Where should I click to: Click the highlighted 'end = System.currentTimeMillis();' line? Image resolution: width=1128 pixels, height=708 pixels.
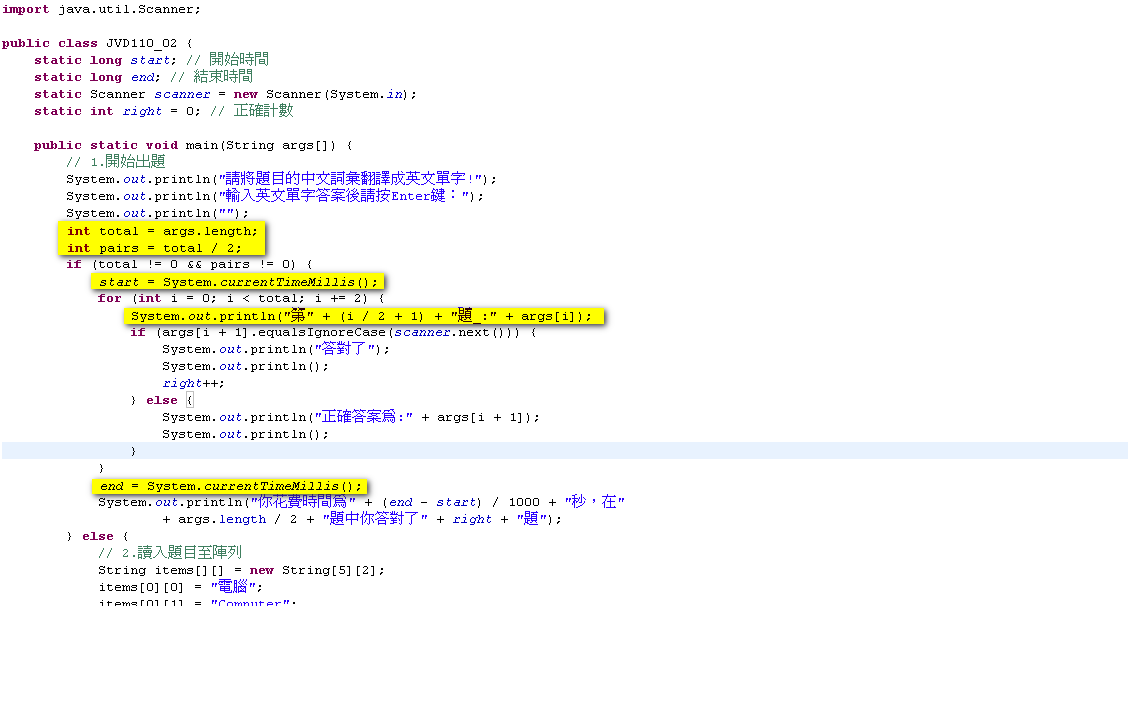coord(230,486)
